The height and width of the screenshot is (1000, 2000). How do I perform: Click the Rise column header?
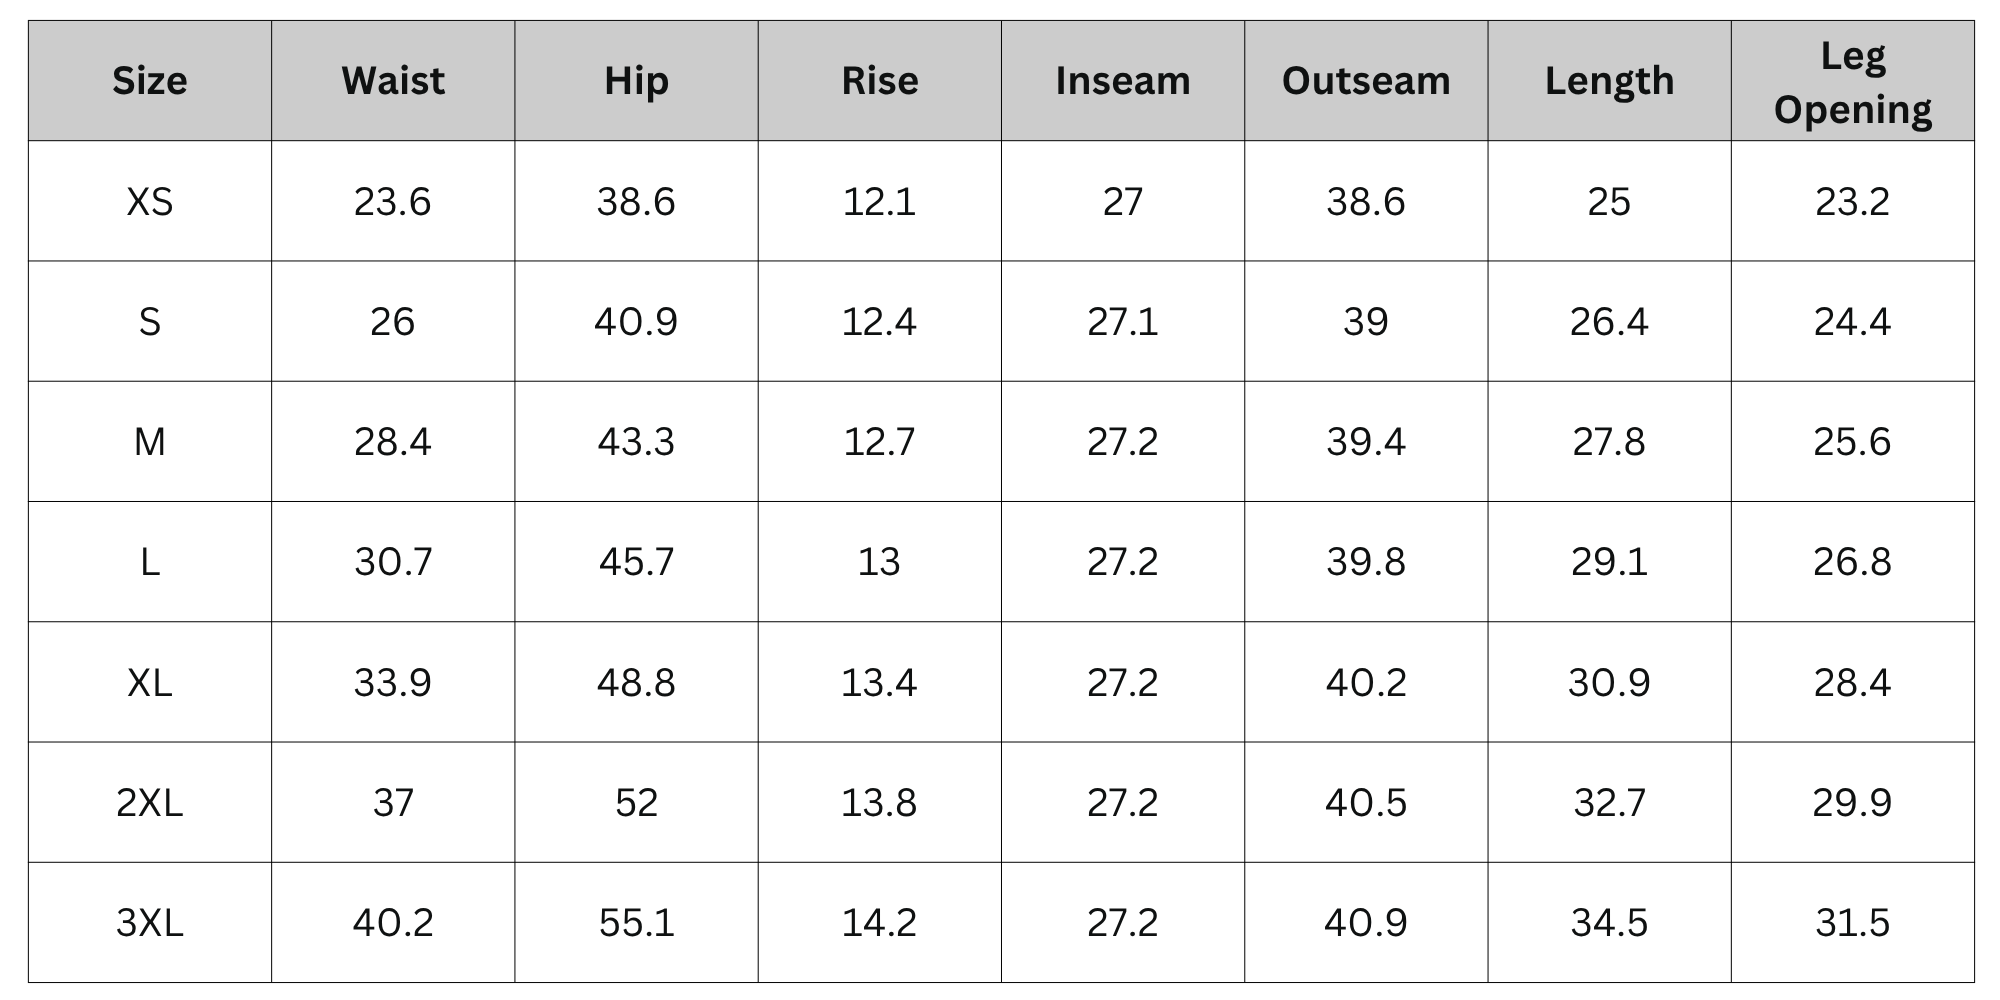pyautogui.click(x=879, y=81)
